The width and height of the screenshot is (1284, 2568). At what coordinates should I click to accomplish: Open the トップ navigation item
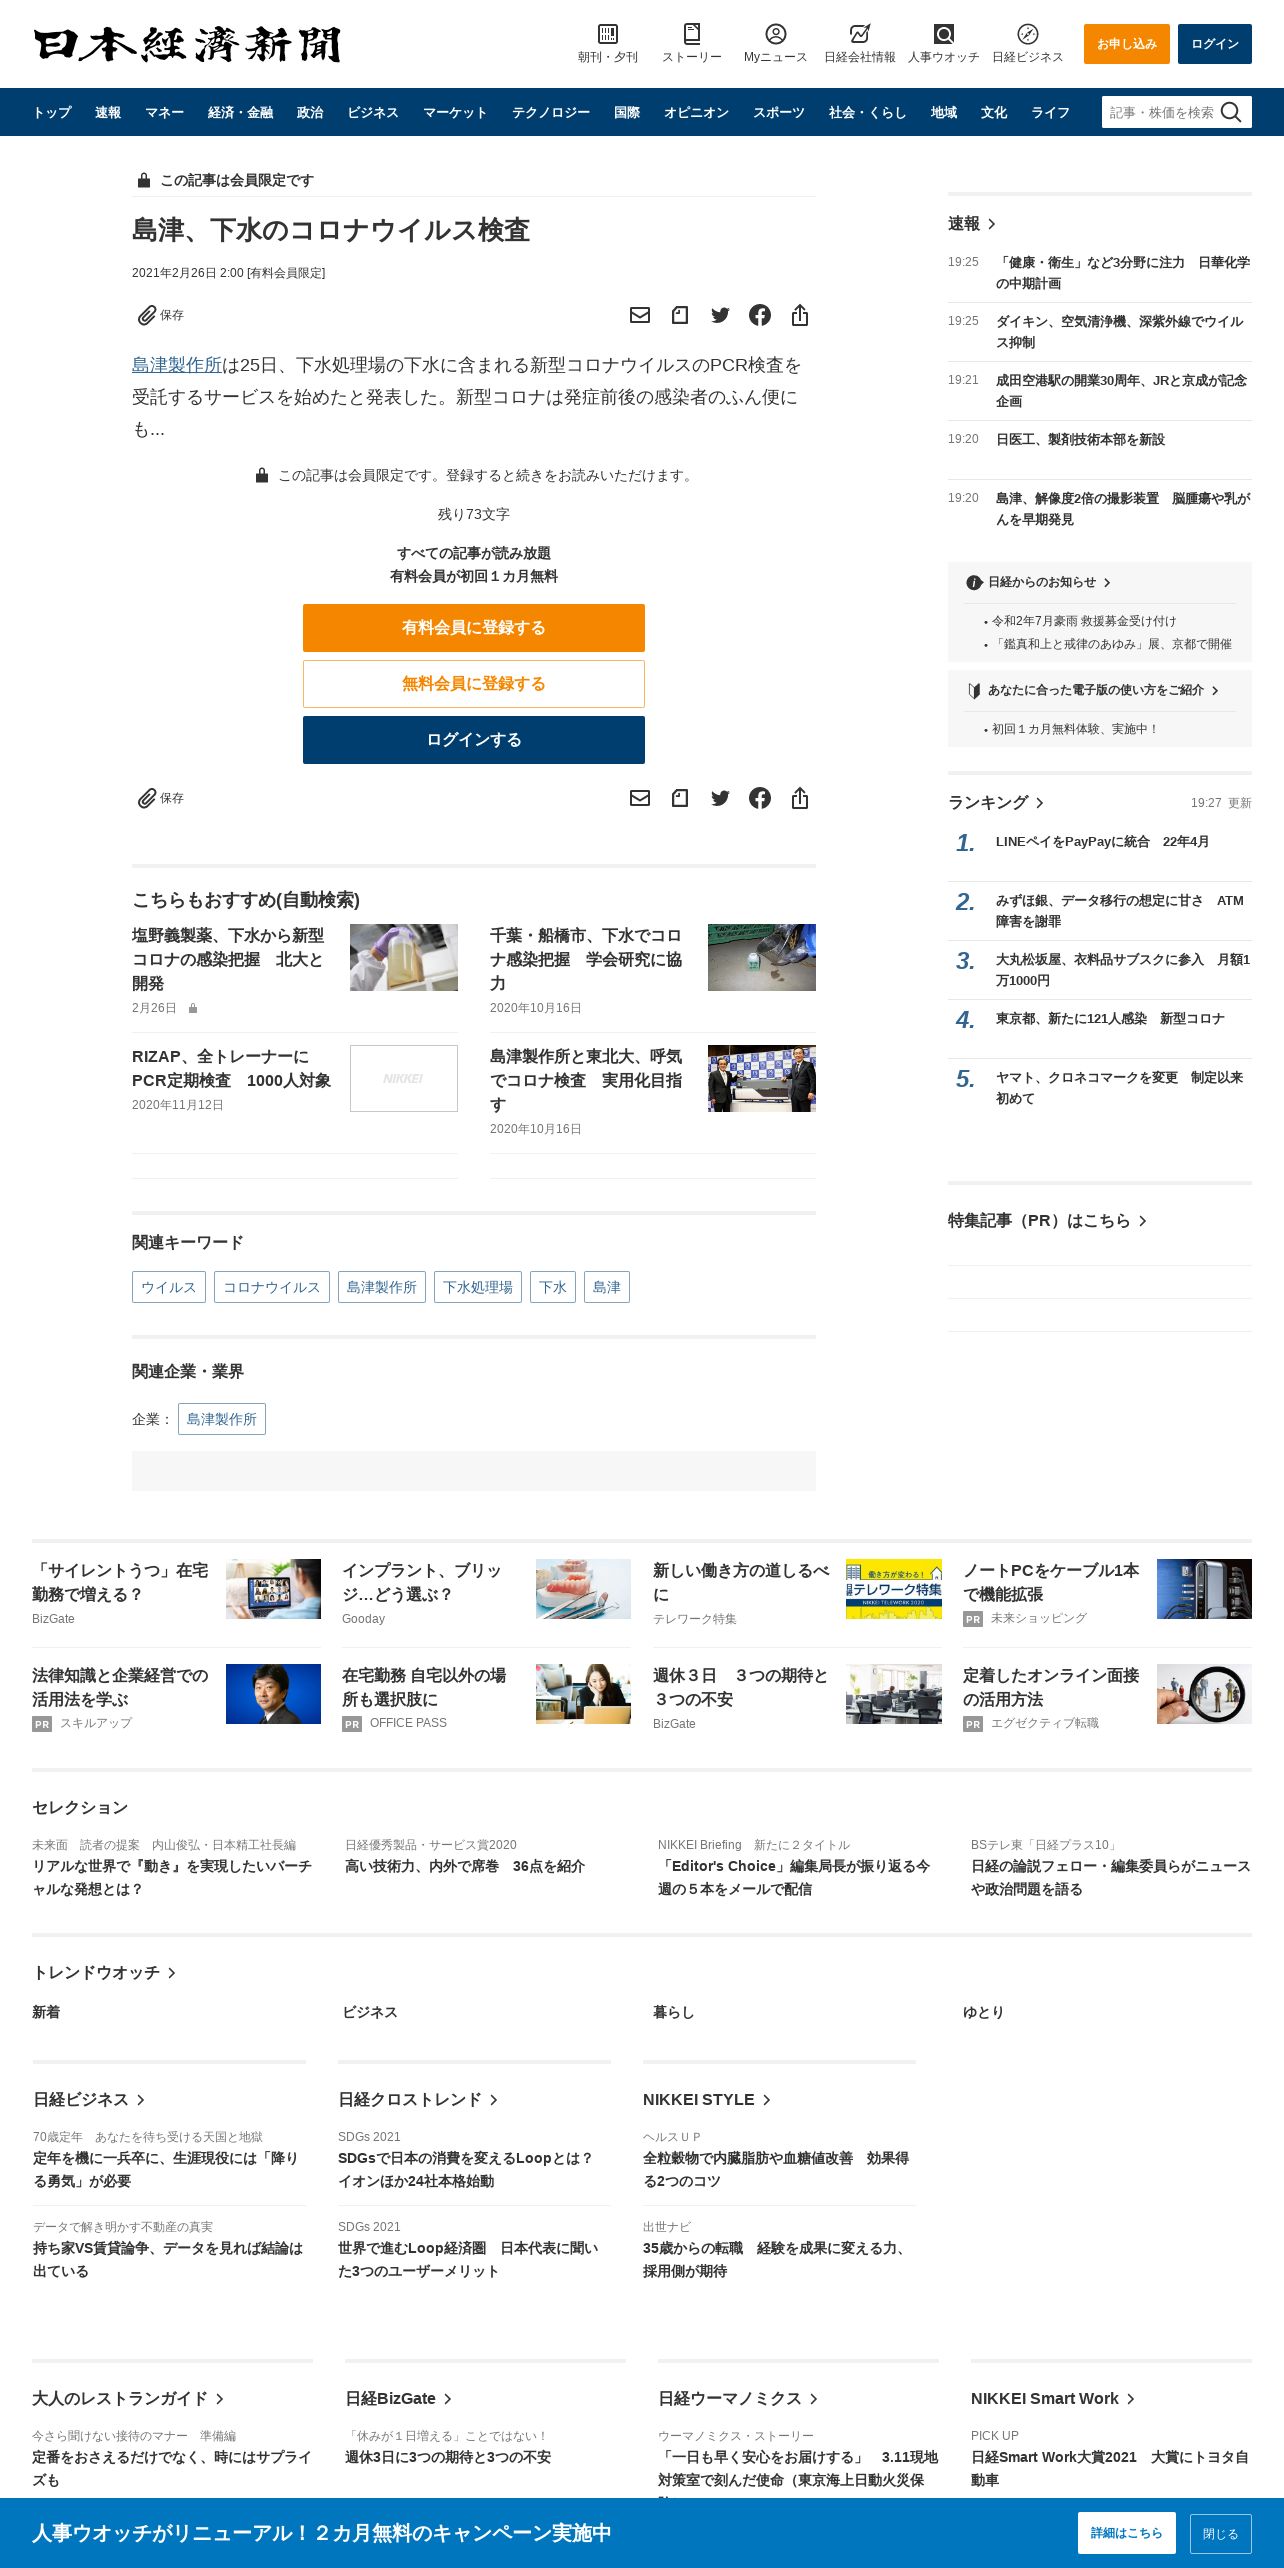pyautogui.click(x=52, y=112)
